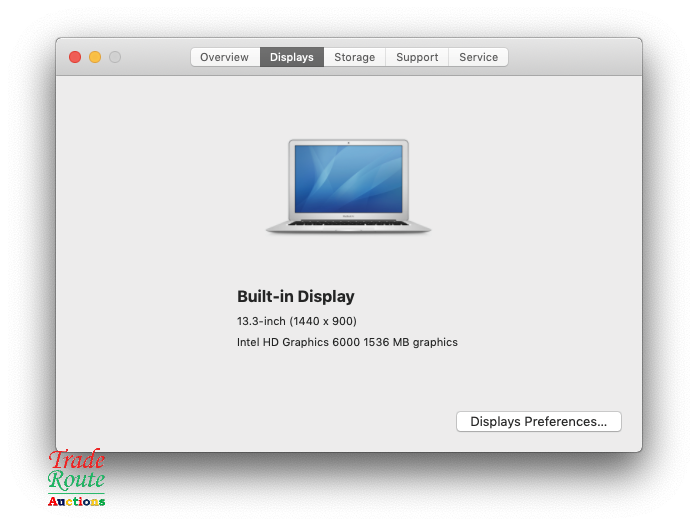Click the multicolored Auctions word in the logo
This screenshot has height=526, width=698.
77,501
